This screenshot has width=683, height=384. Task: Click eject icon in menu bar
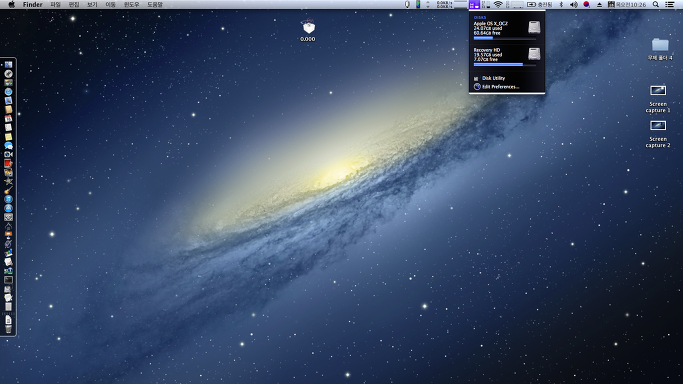(599, 4)
